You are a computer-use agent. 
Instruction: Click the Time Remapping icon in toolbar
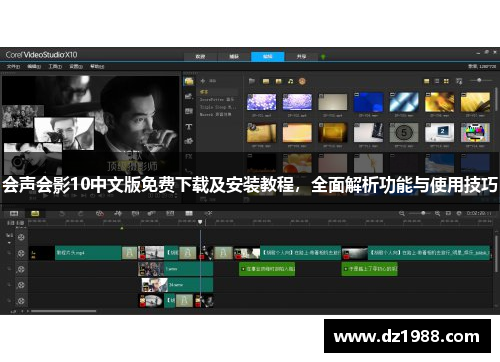(208, 213)
